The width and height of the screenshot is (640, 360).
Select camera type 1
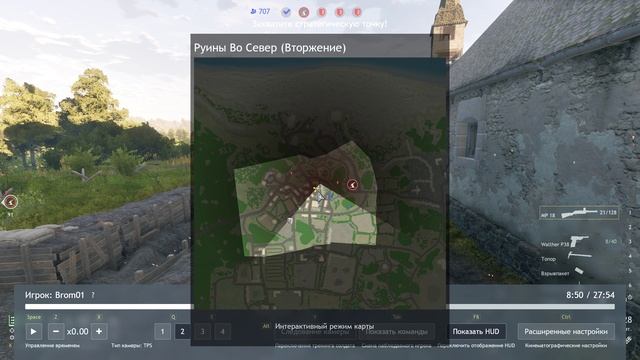[x=162, y=331]
